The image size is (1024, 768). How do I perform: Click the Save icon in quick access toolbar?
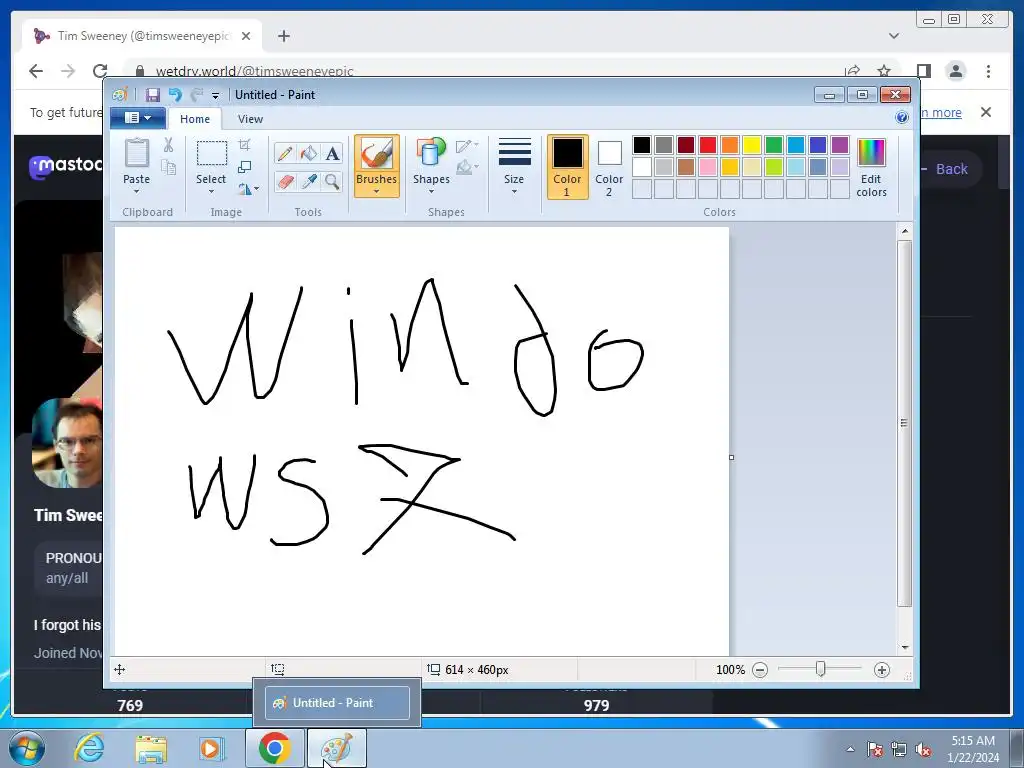(152, 95)
